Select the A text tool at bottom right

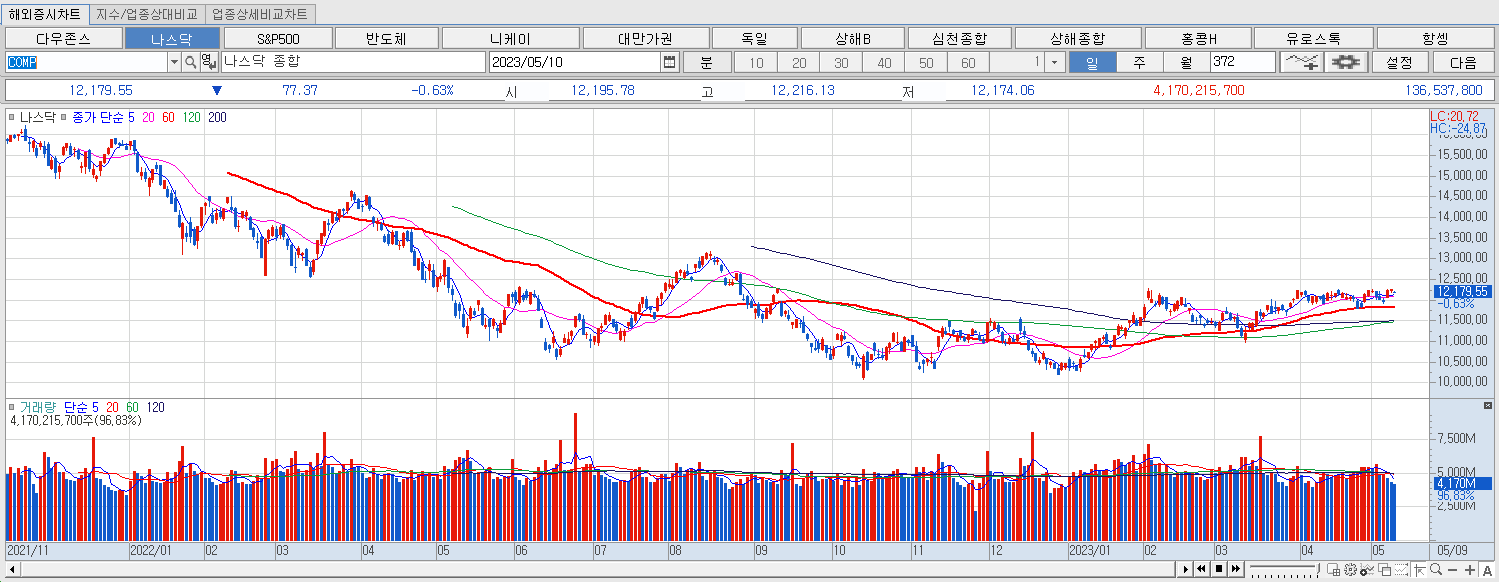(1487, 570)
